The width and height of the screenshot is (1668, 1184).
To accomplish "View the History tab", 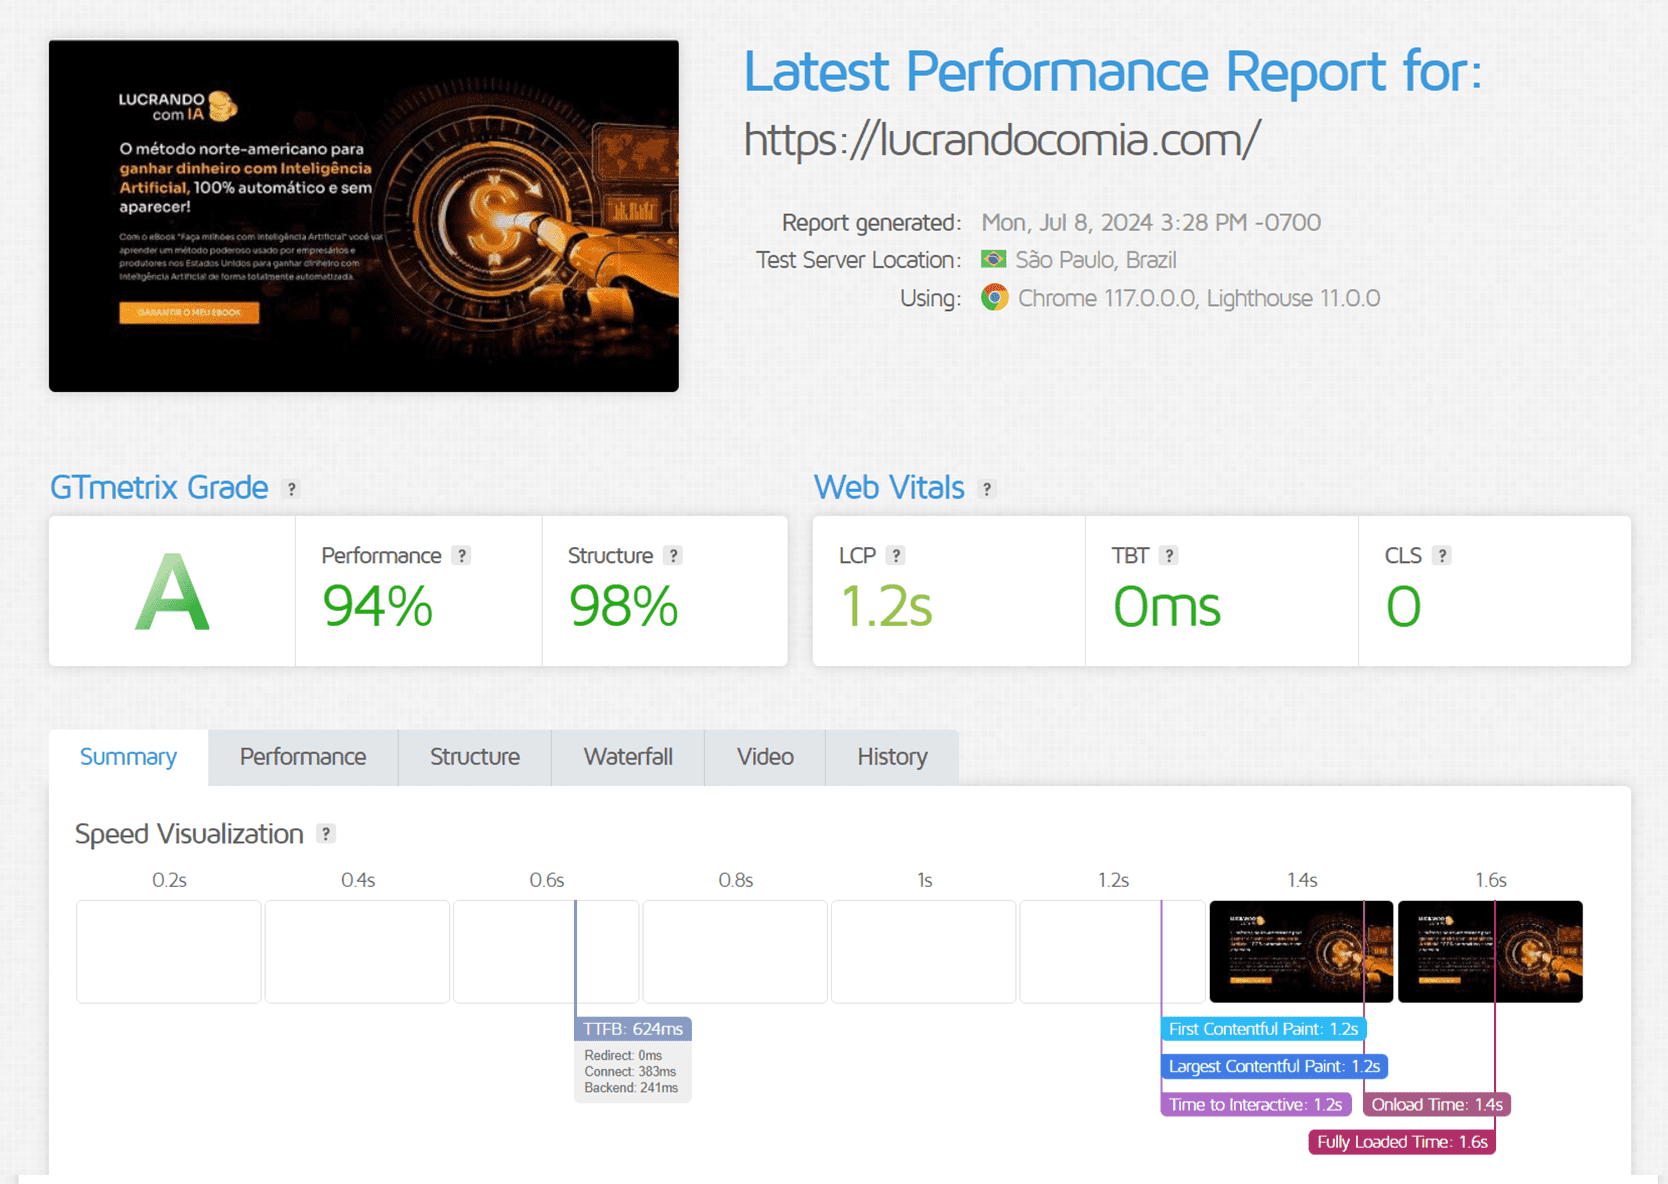I will [892, 757].
